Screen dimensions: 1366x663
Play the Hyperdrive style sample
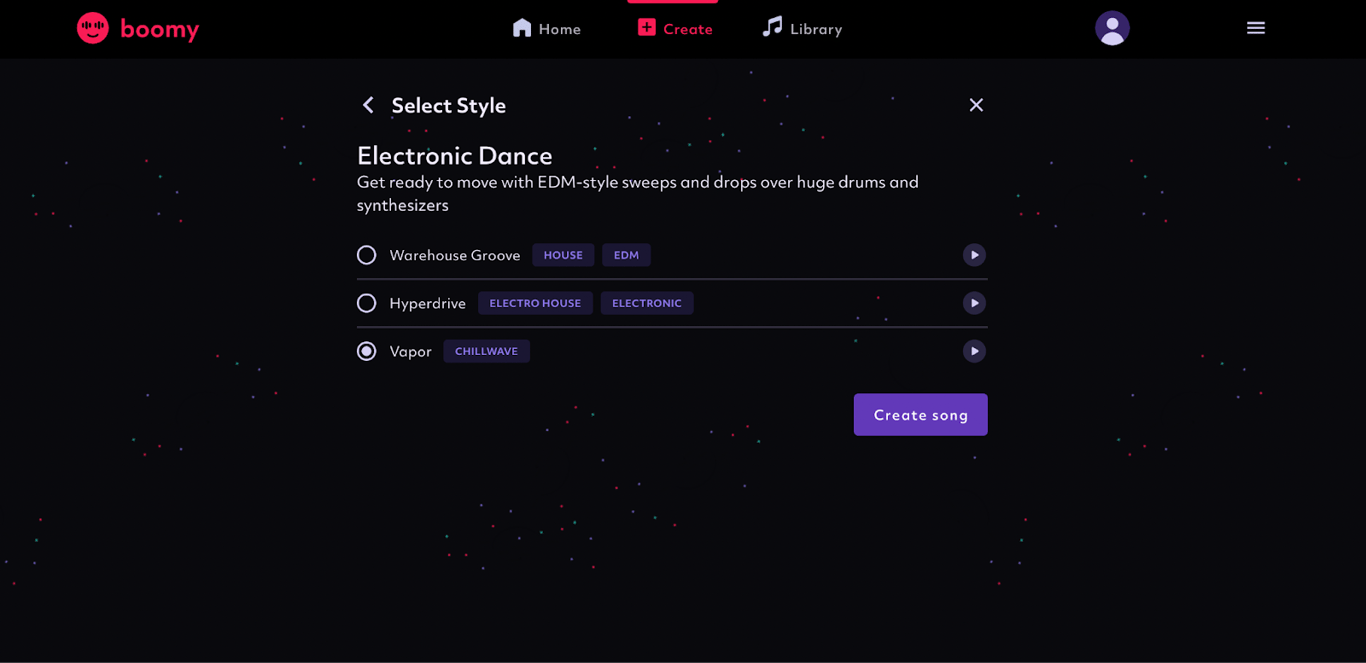click(974, 303)
